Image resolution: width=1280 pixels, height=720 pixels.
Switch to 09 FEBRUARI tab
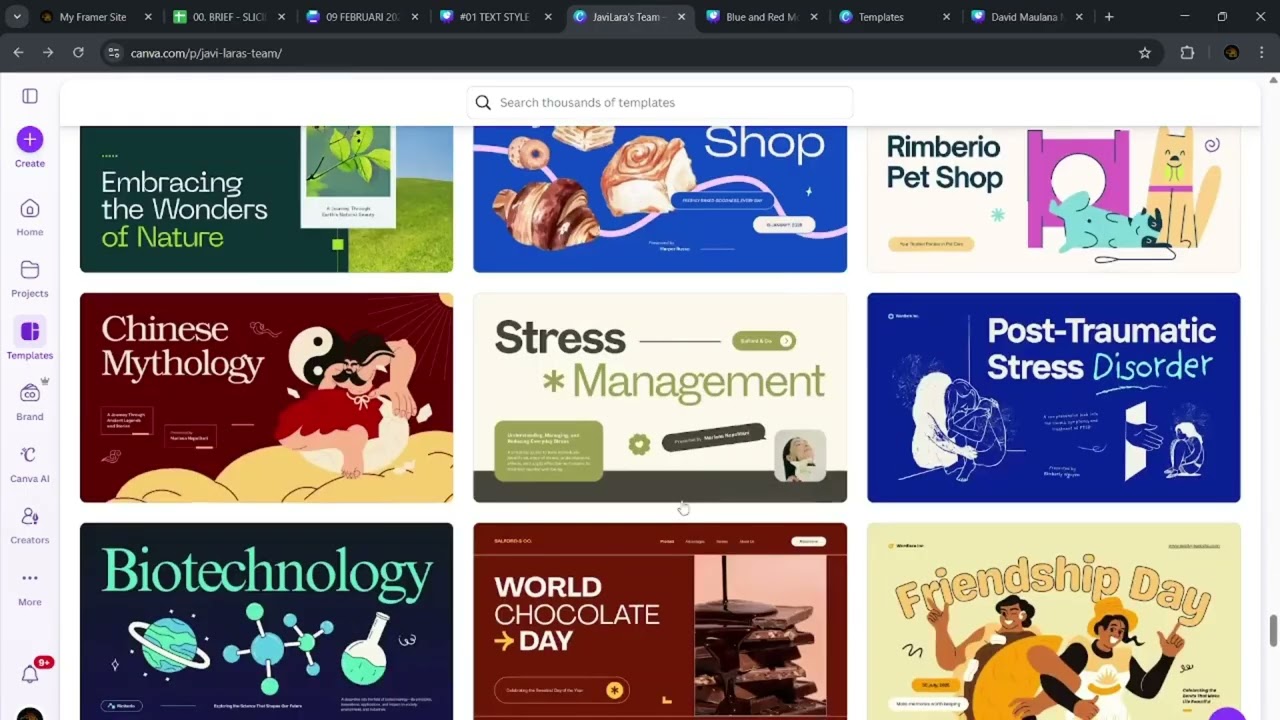click(x=362, y=17)
